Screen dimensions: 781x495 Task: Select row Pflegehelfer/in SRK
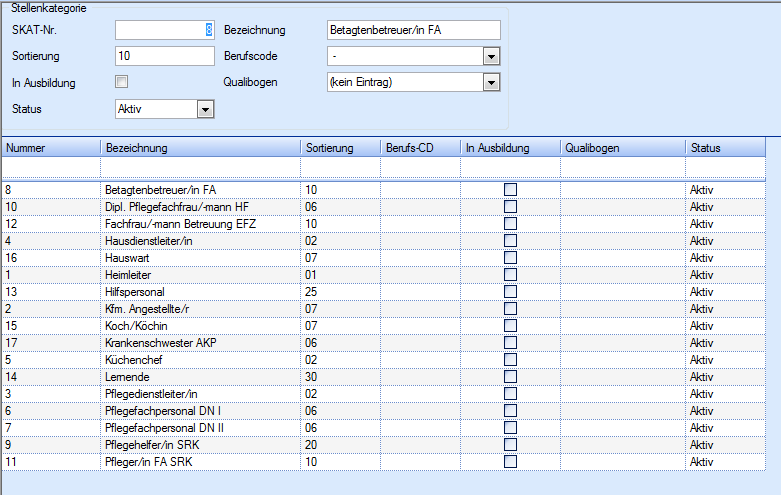384,445
